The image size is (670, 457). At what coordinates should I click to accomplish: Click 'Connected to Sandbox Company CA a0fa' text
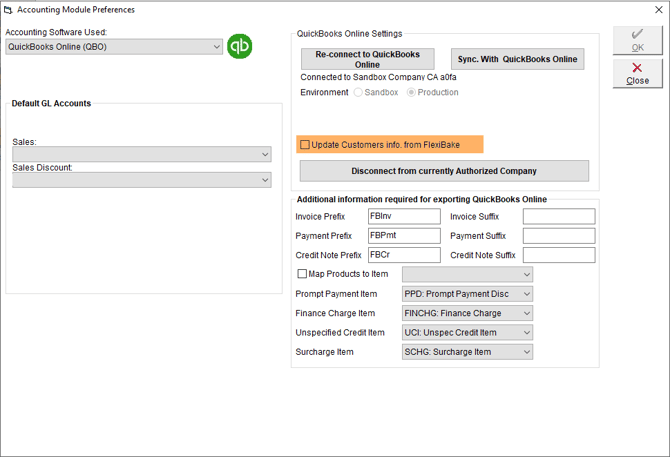378,77
